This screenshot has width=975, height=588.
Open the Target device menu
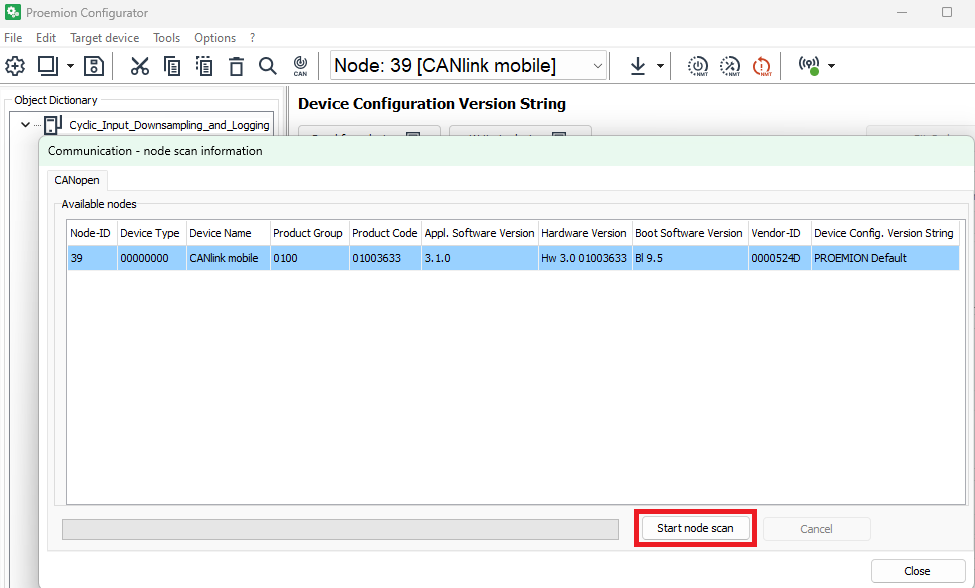click(x=104, y=37)
